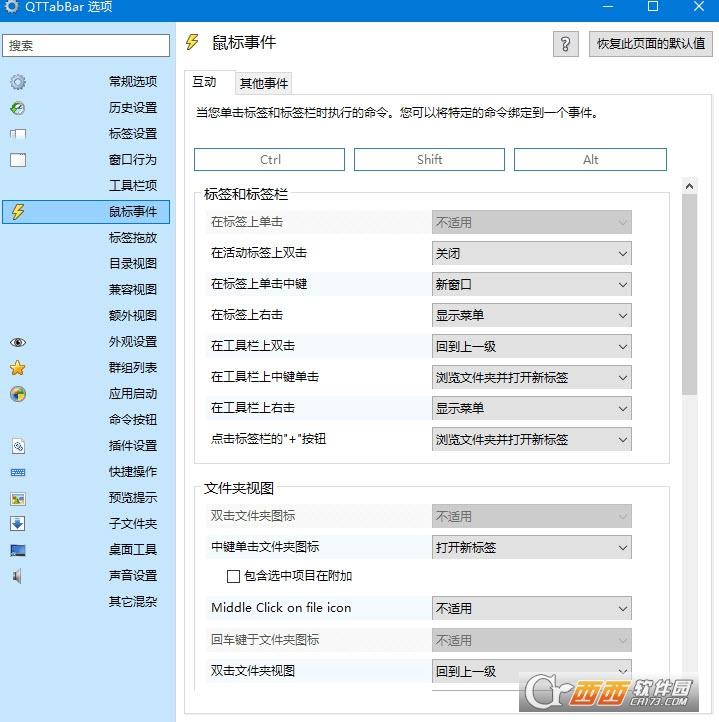The width and height of the screenshot is (719, 722).
Task: Click the speaker icon beside 声音设置
Action: pos(17,576)
